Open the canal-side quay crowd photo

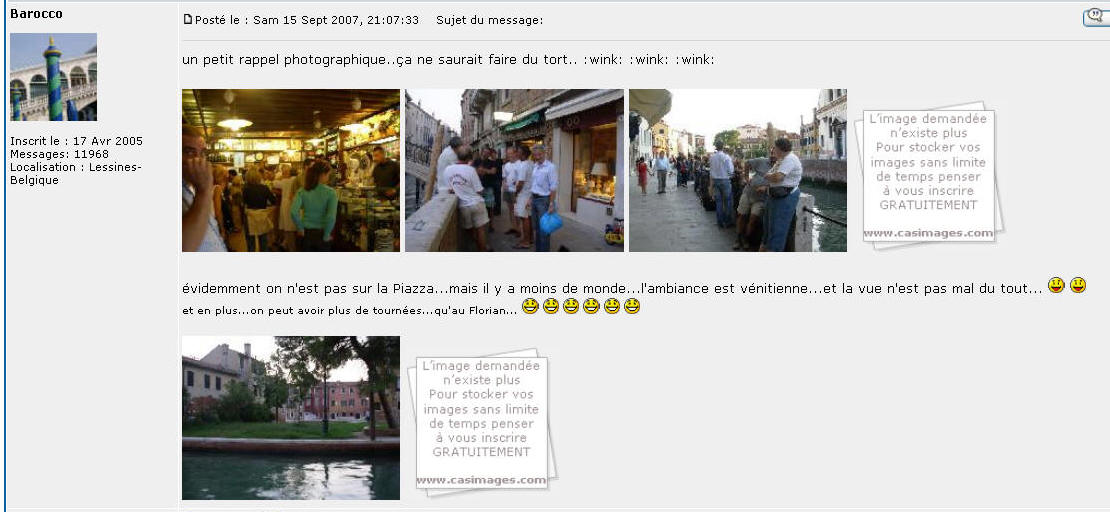tap(738, 170)
